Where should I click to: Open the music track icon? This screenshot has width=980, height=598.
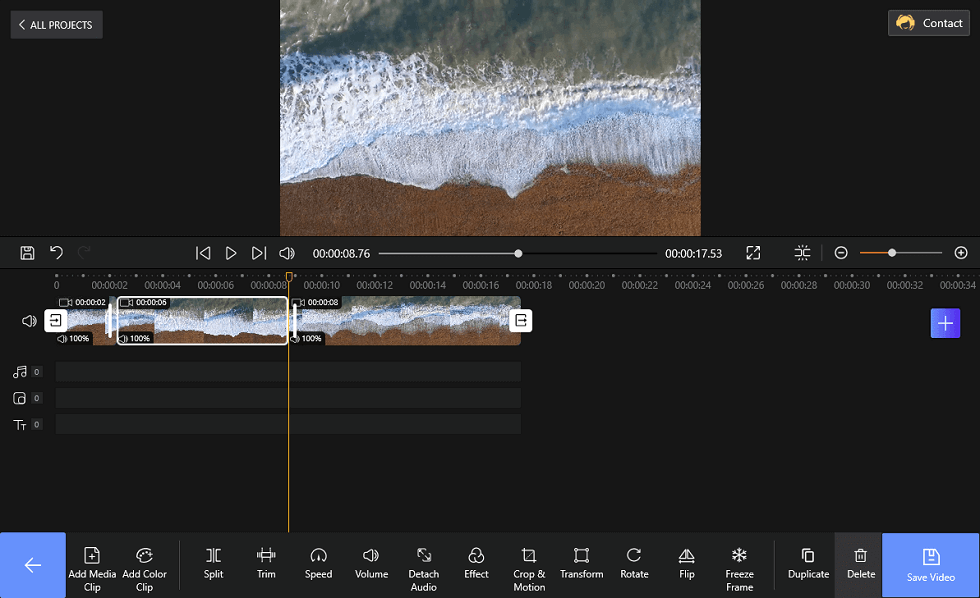coord(20,372)
